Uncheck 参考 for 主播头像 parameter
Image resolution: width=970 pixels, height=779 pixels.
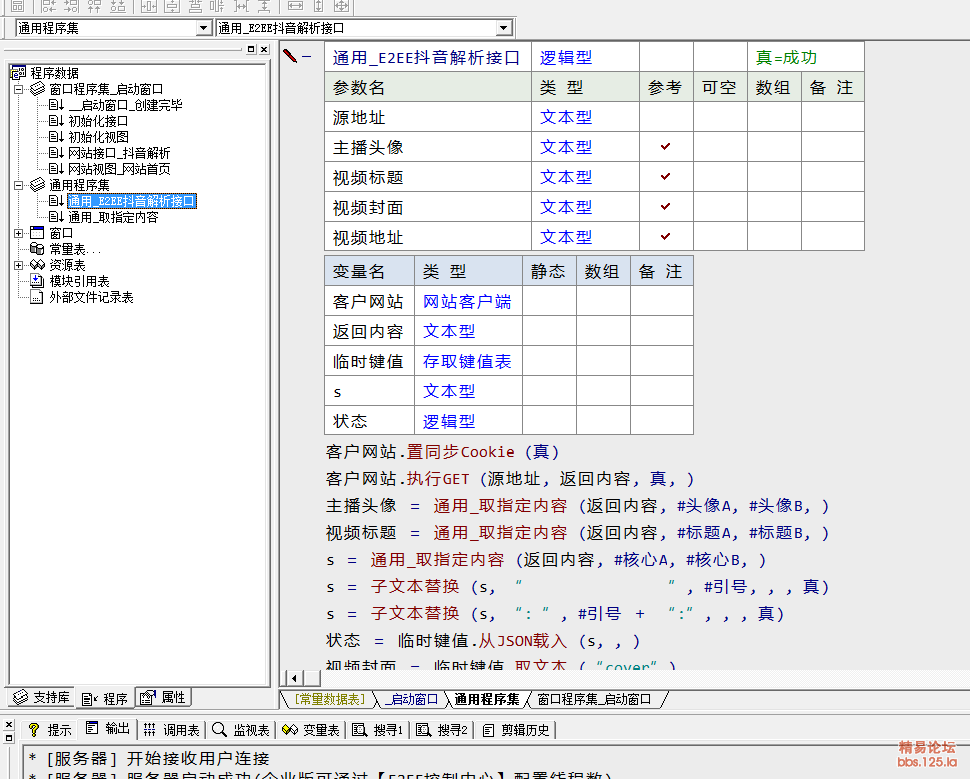(666, 147)
